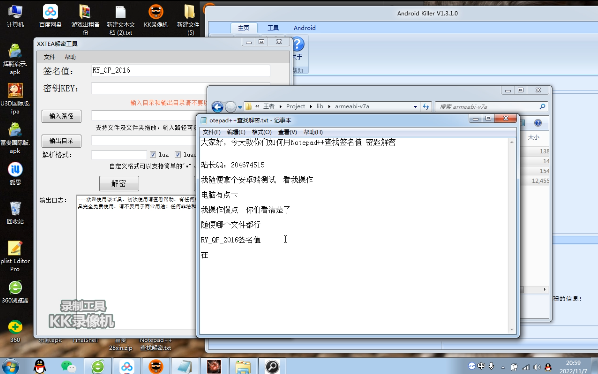Viewport: 598px width, 374px height.
Task: Click the input path text field
Action: pyautogui.click(x=144, y=116)
